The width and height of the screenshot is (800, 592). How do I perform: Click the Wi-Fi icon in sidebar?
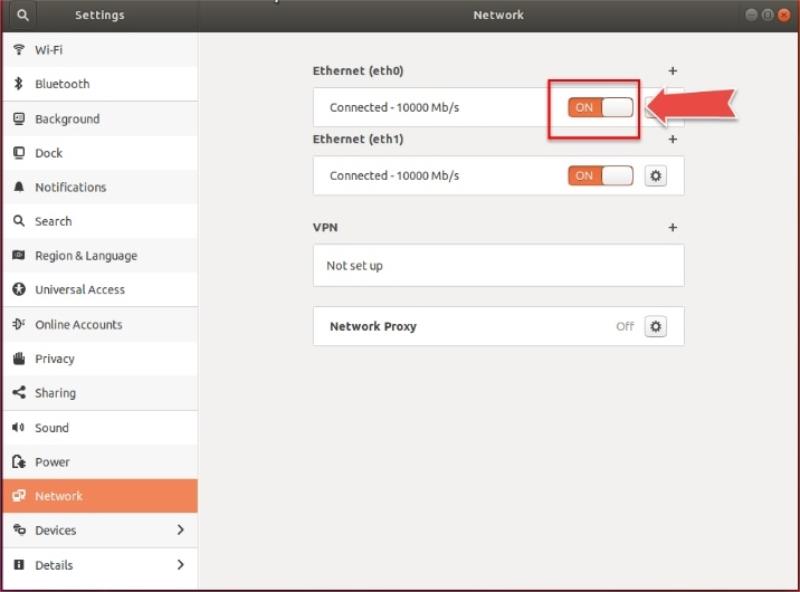coord(19,50)
